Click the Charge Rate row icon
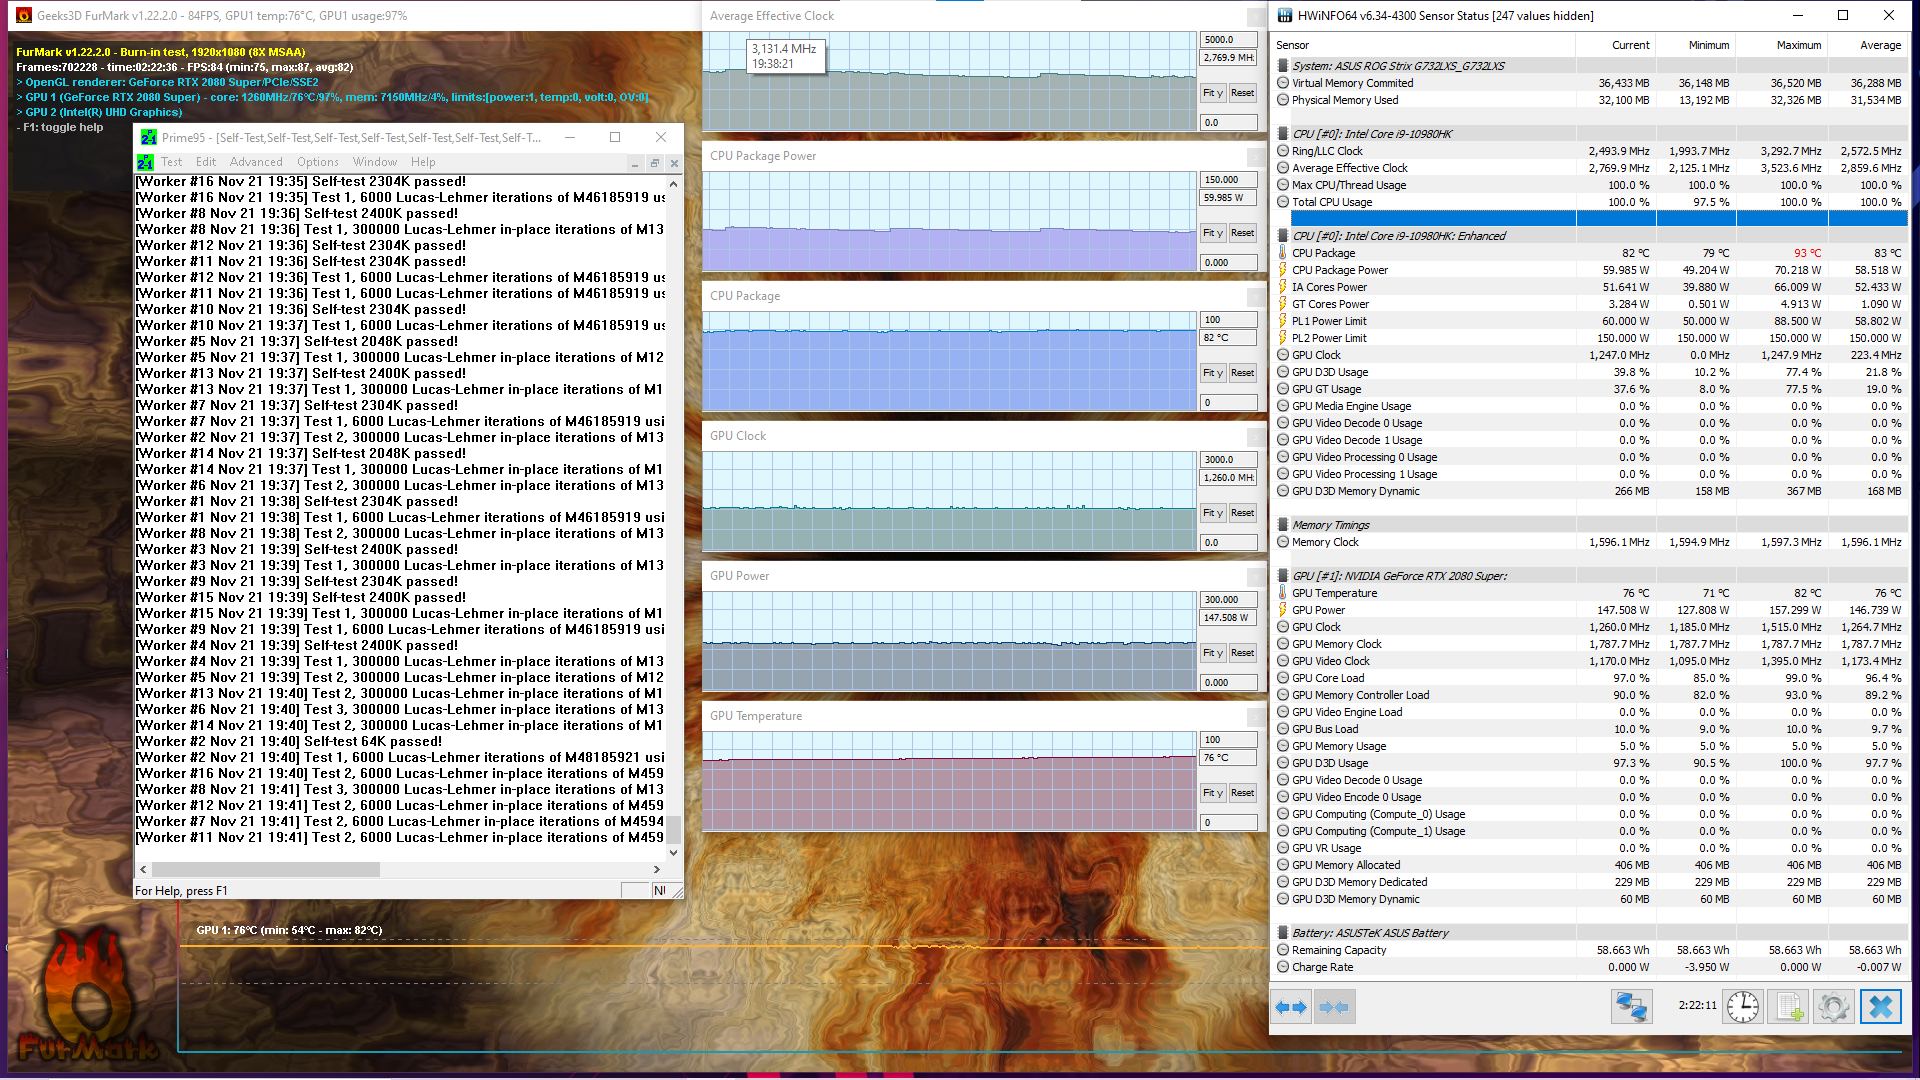The height and width of the screenshot is (1080, 1920). coord(1283,967)
